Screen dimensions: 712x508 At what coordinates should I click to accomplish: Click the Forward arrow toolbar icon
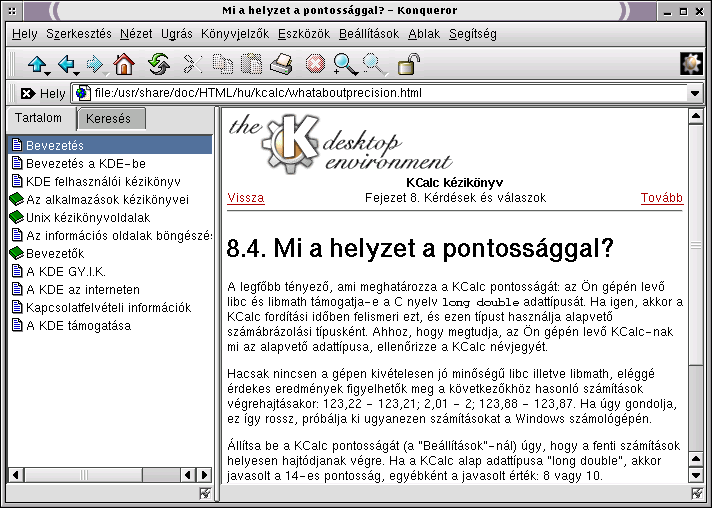(95, 64)
